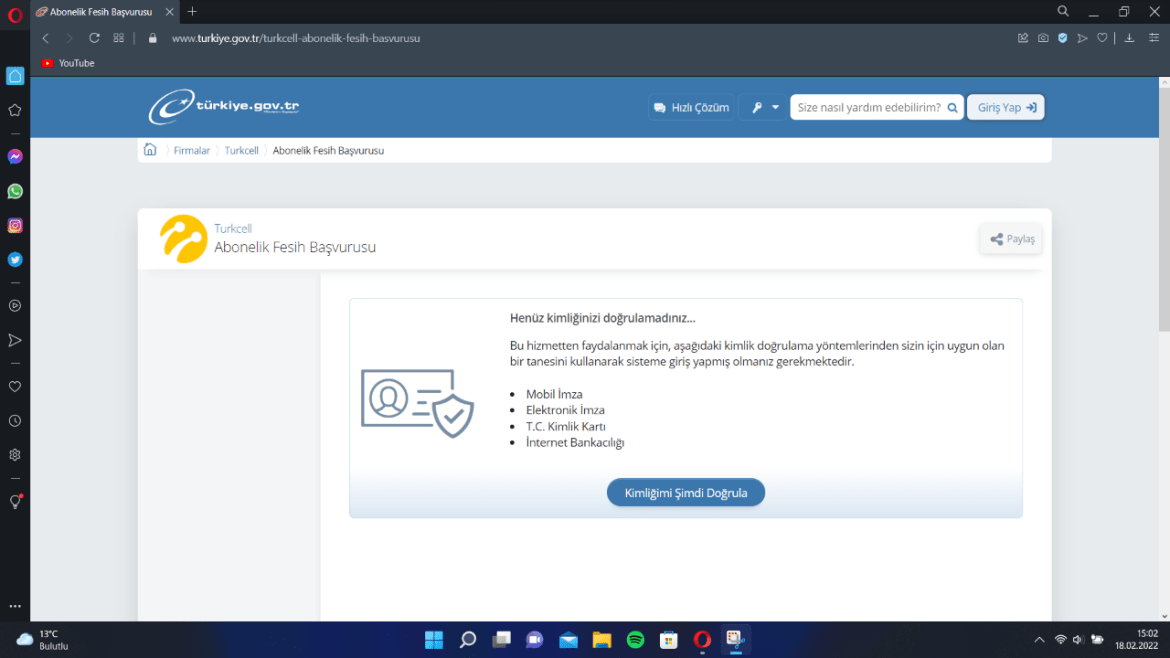Click the Kimliğimi Şimdi Doğrula button

click(x=685, y=493)
